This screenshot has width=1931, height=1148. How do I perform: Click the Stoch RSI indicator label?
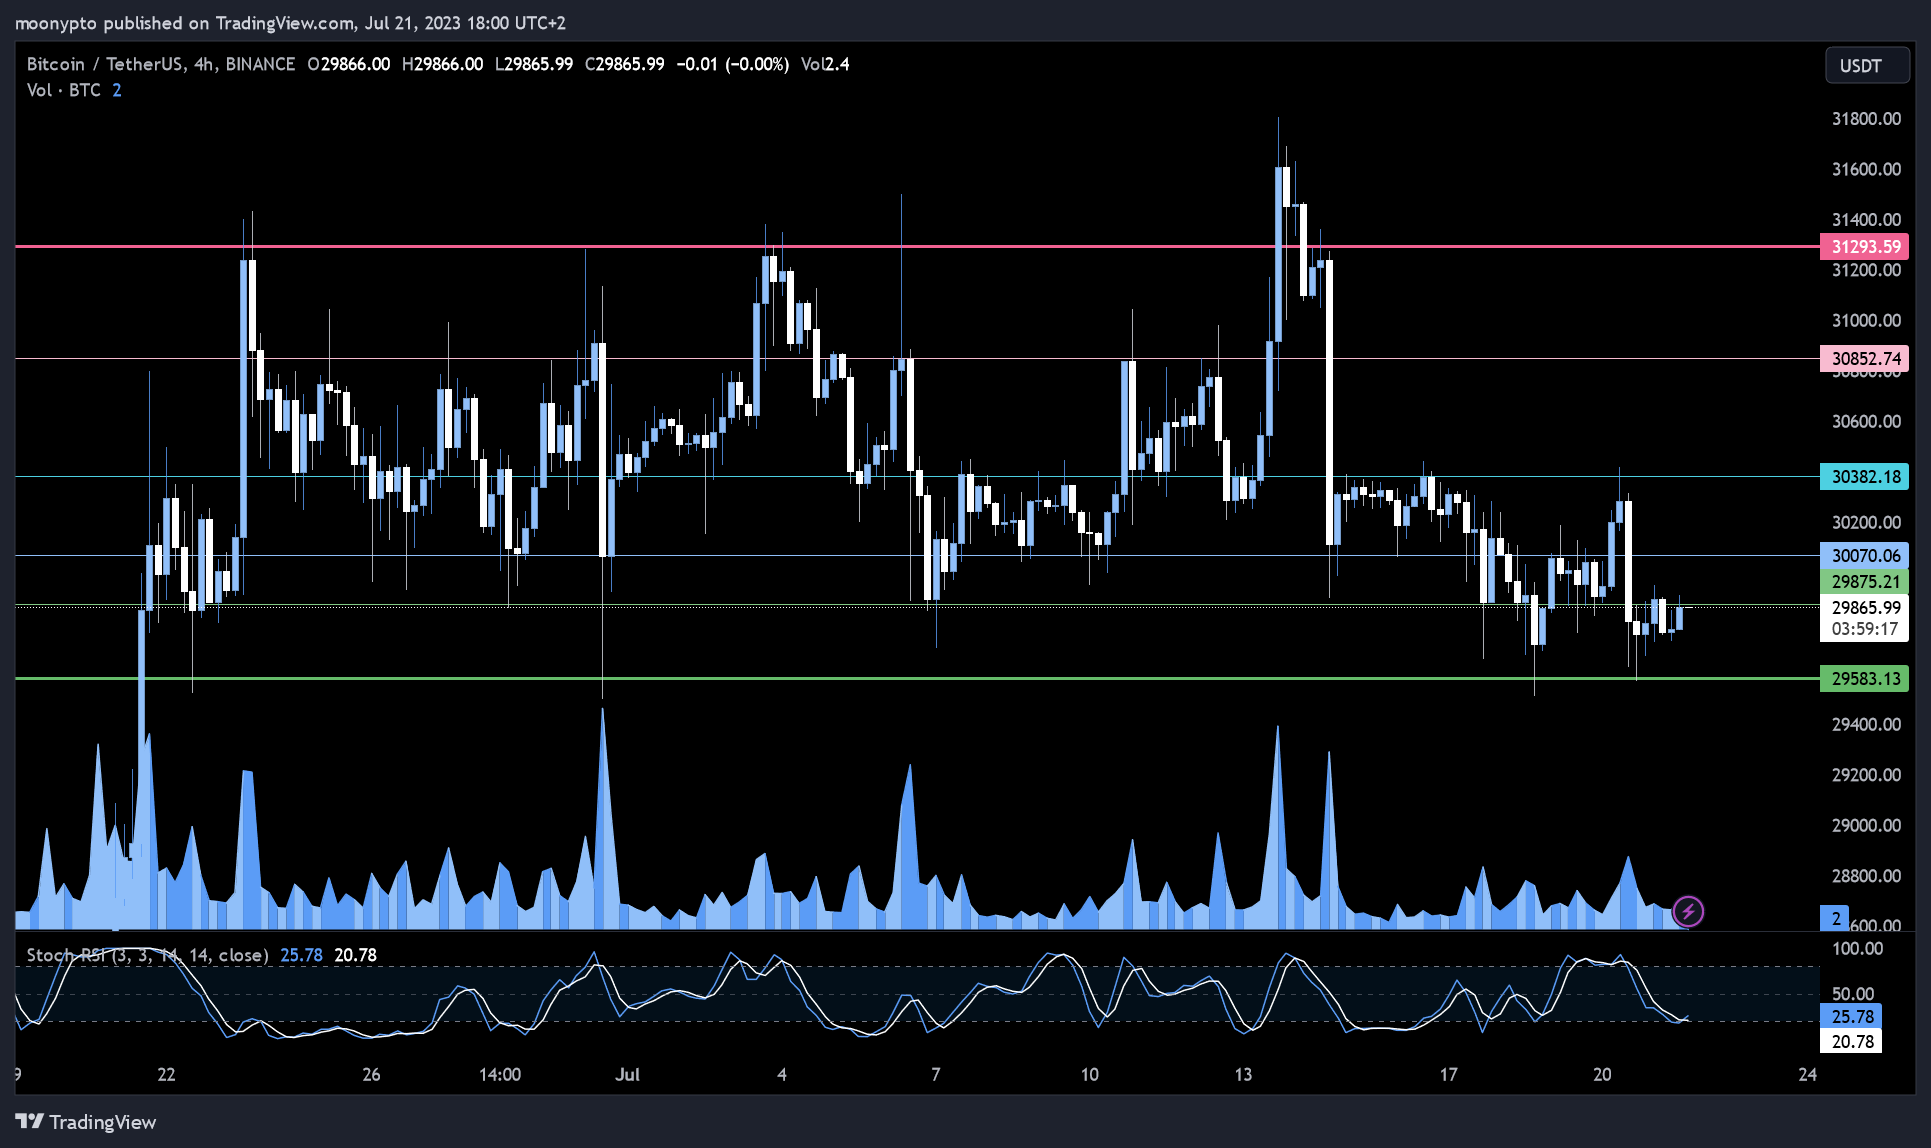click(x=147, y=955)
